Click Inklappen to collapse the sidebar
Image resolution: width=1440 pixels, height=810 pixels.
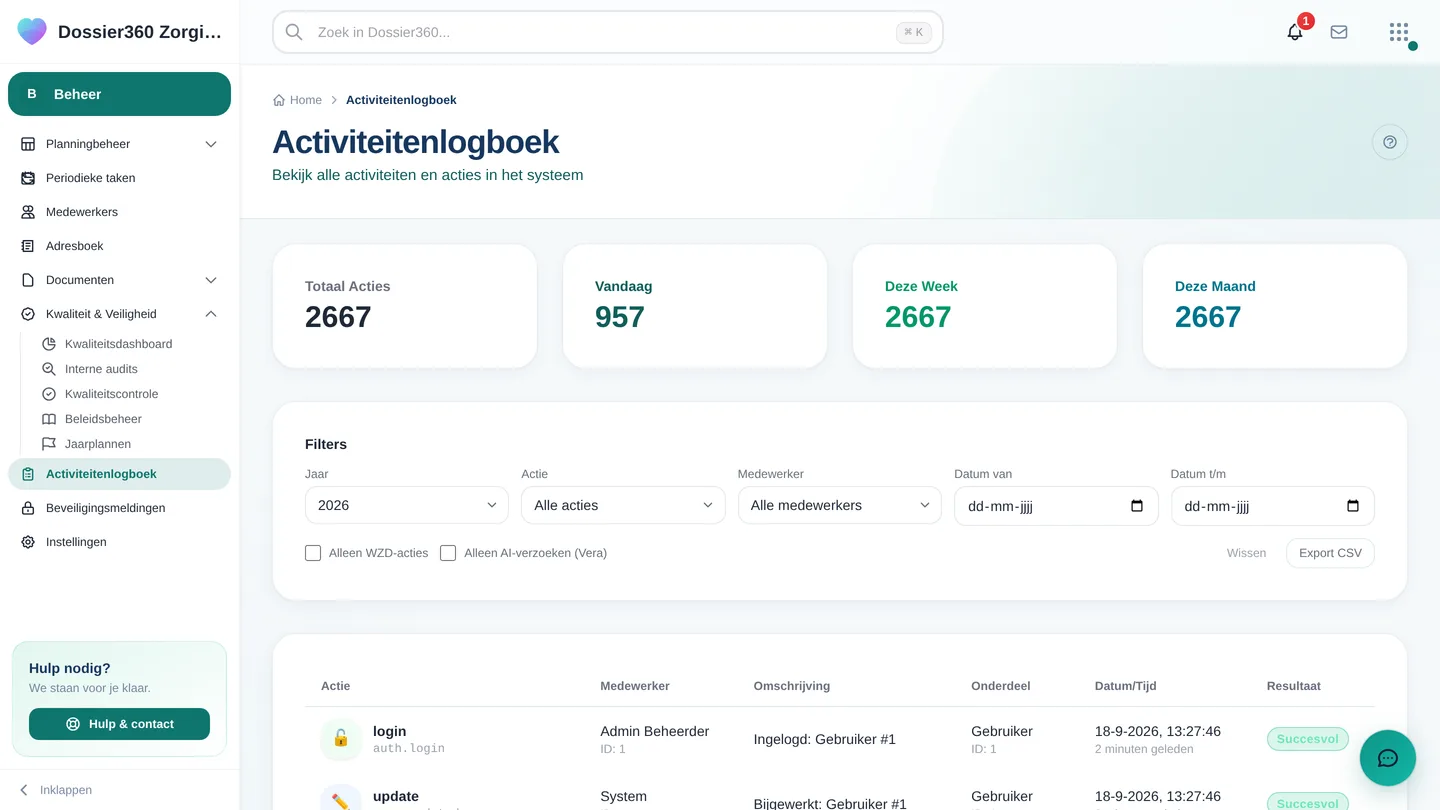click(56, 790)
